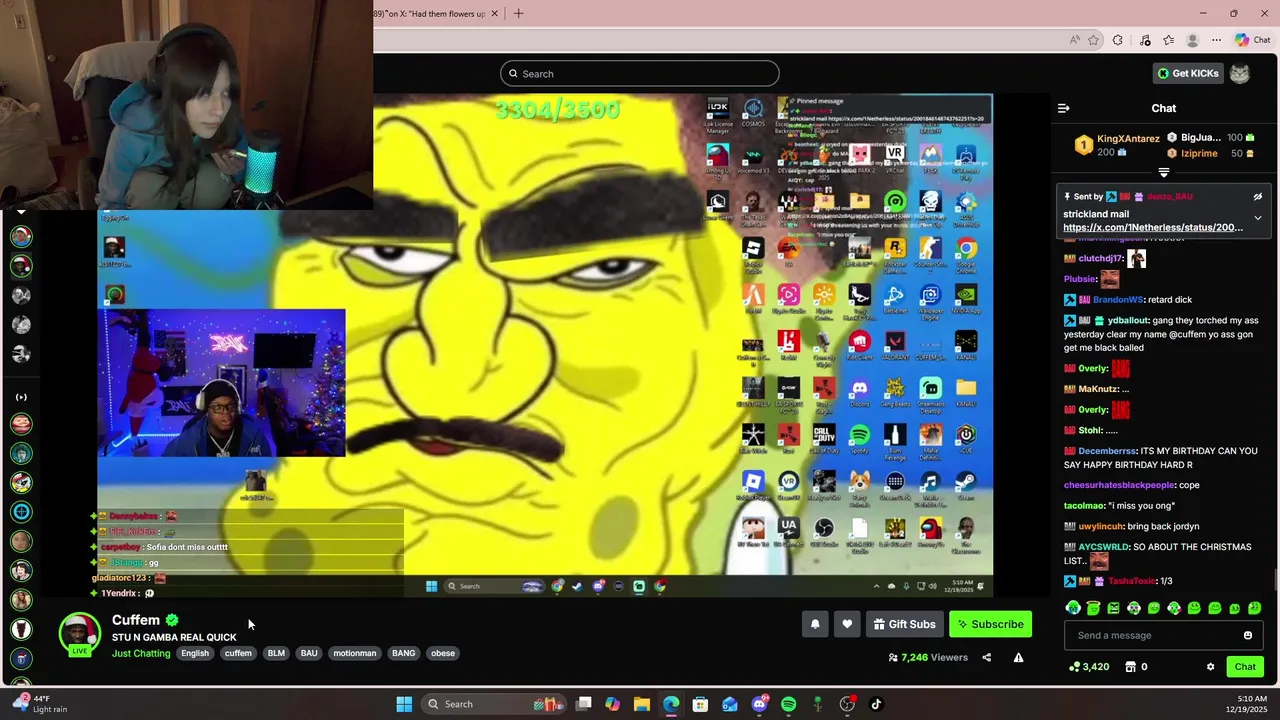Image resolution: width=1280 pixels, height=720 pixels.
Task: Open Spotify from the taskbar
Action: [x=788, y=704]
